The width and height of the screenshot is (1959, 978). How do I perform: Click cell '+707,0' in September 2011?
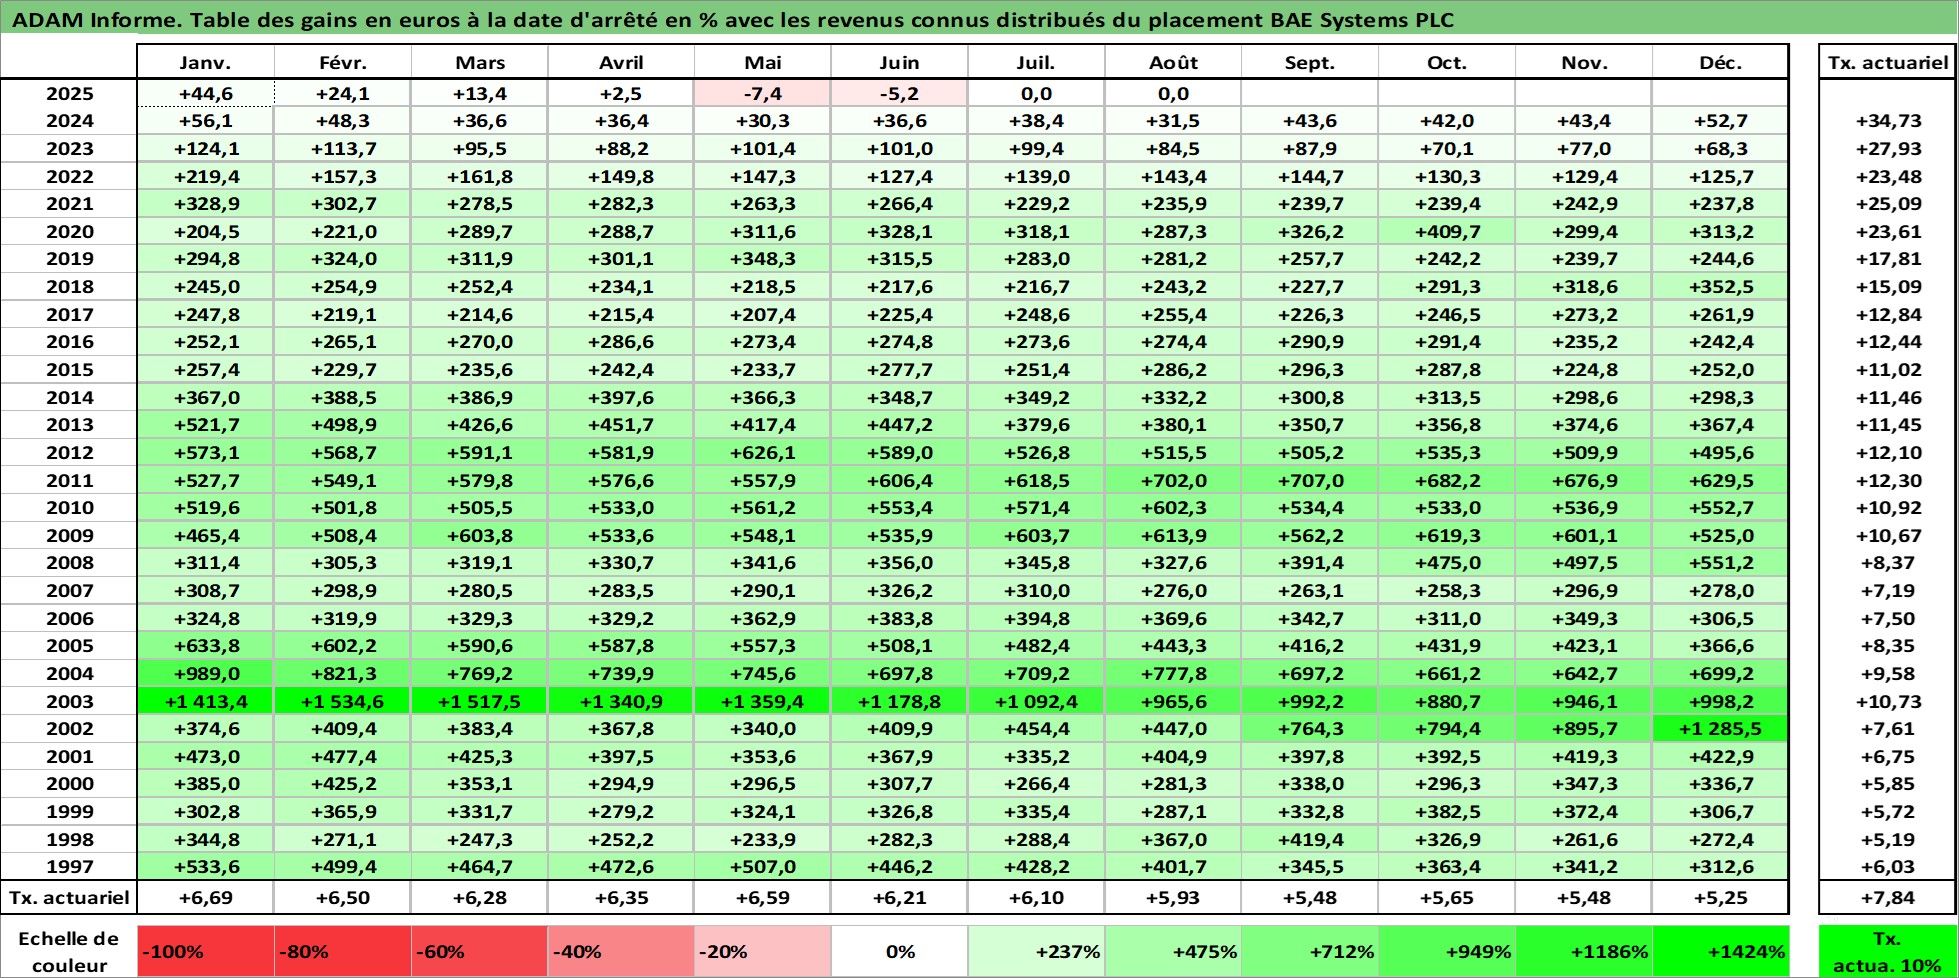[x=1310, y=481]
